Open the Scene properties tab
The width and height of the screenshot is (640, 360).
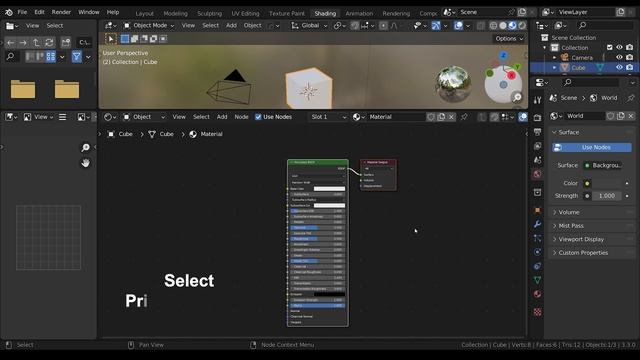pyautogui.click(x=538, y=160)
